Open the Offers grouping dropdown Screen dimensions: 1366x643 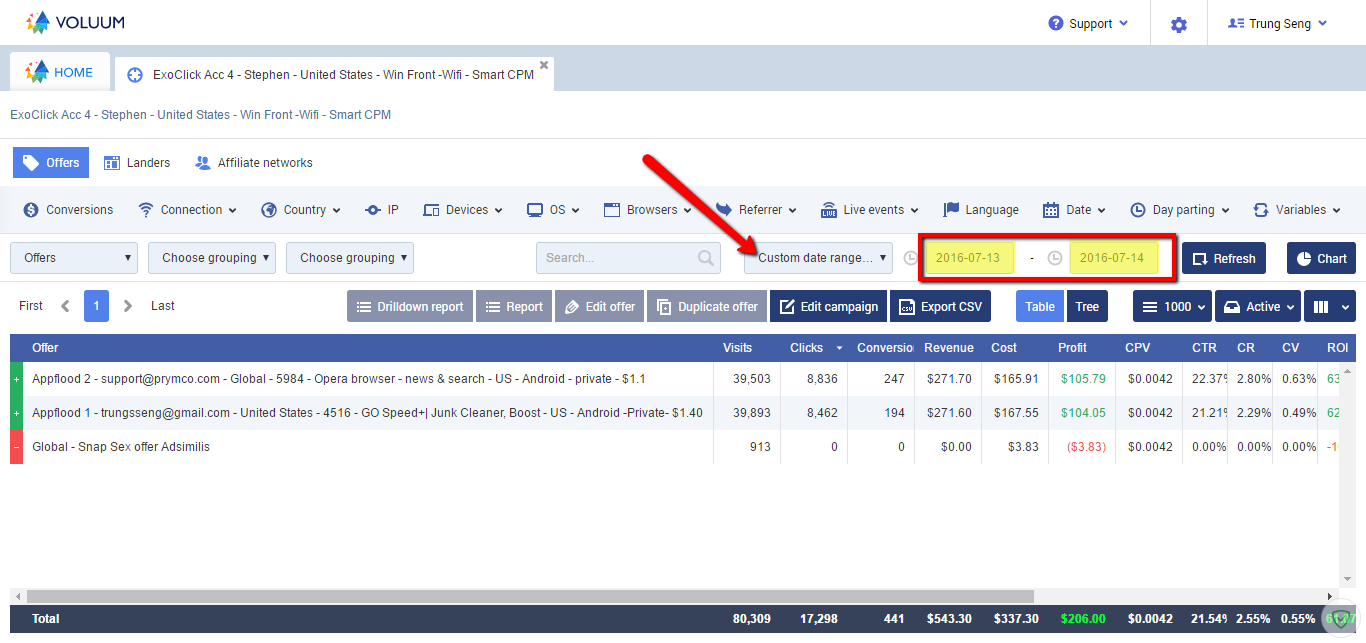tap(74, 258)
